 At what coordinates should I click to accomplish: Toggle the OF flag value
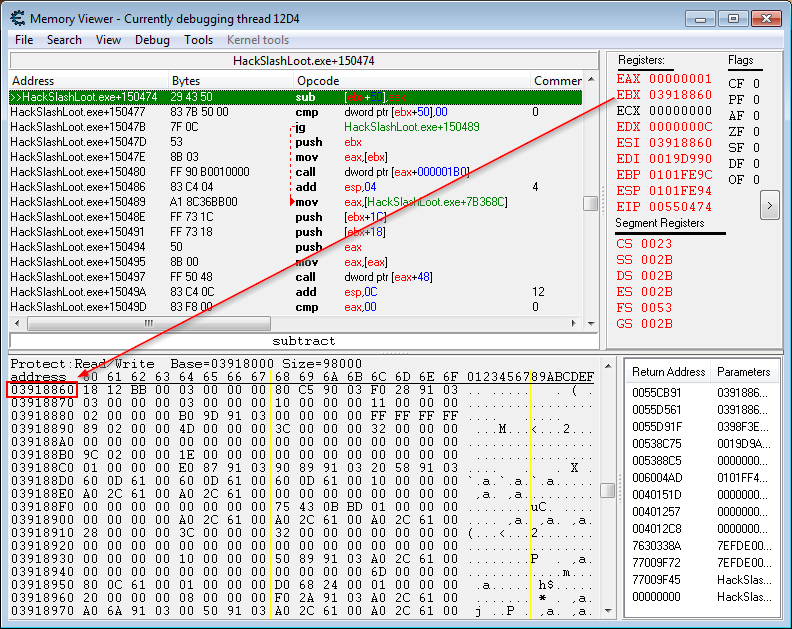click(744, 179)
